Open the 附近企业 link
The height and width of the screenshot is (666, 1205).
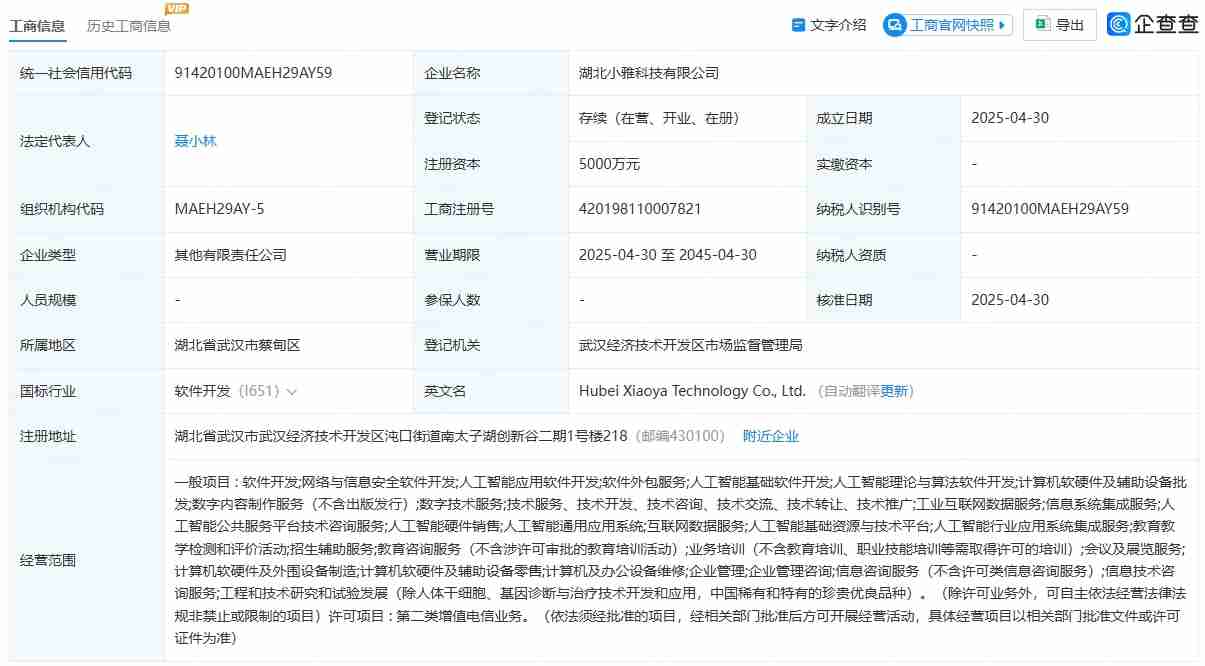tap(771, 436)
